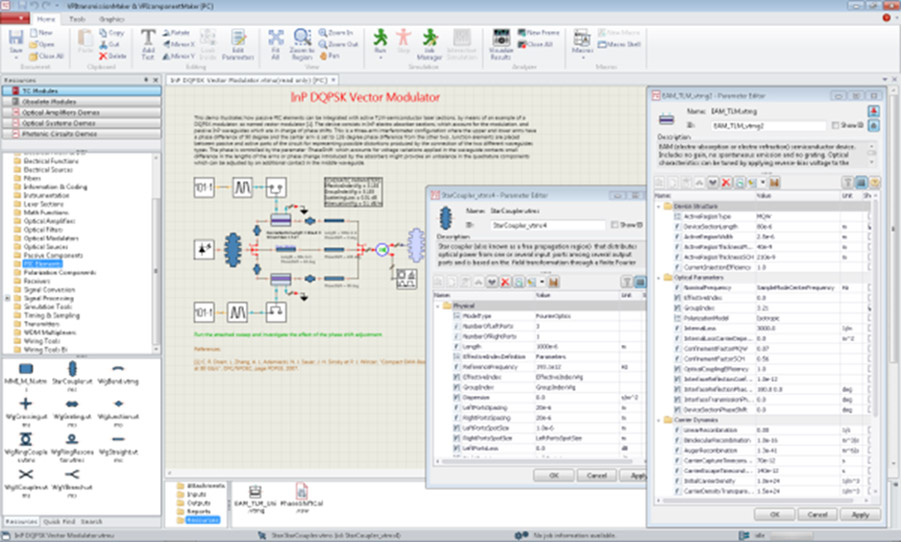
Task: Select the WgCross waveguide module icon
Action: click(x=24, y=411)
